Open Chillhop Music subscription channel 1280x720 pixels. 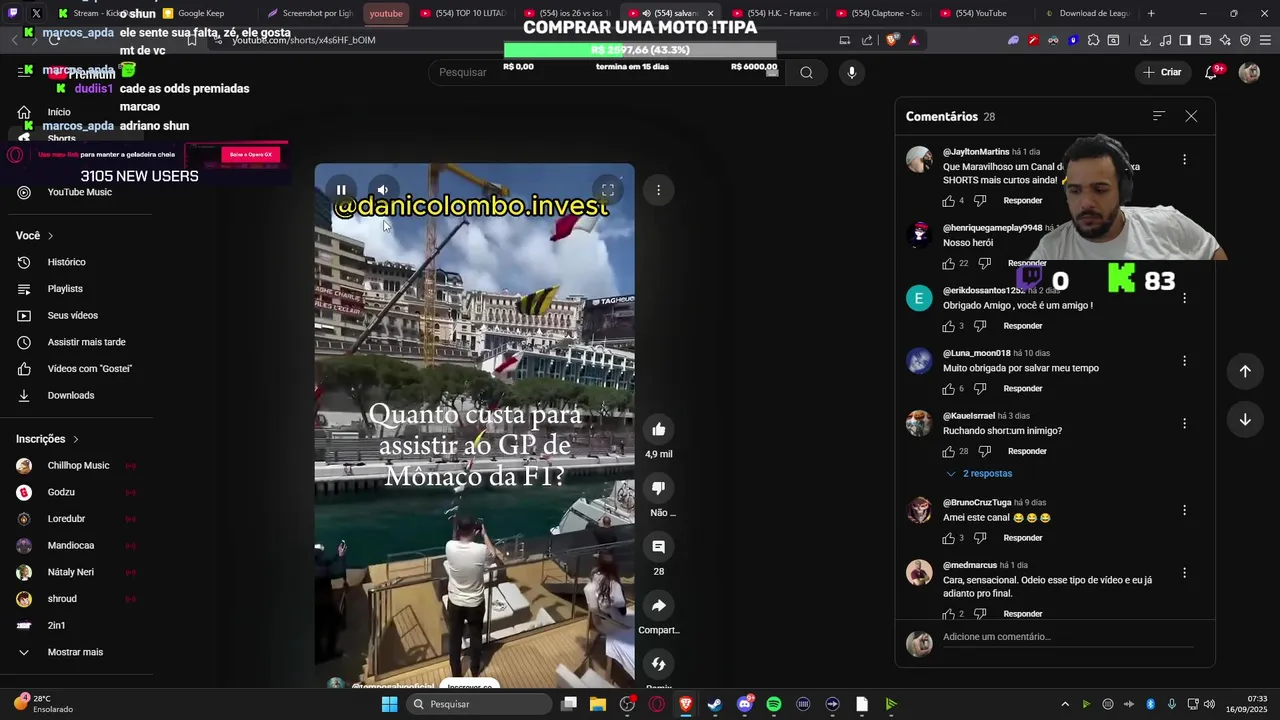pyautogui.click(x=78, y=466)
